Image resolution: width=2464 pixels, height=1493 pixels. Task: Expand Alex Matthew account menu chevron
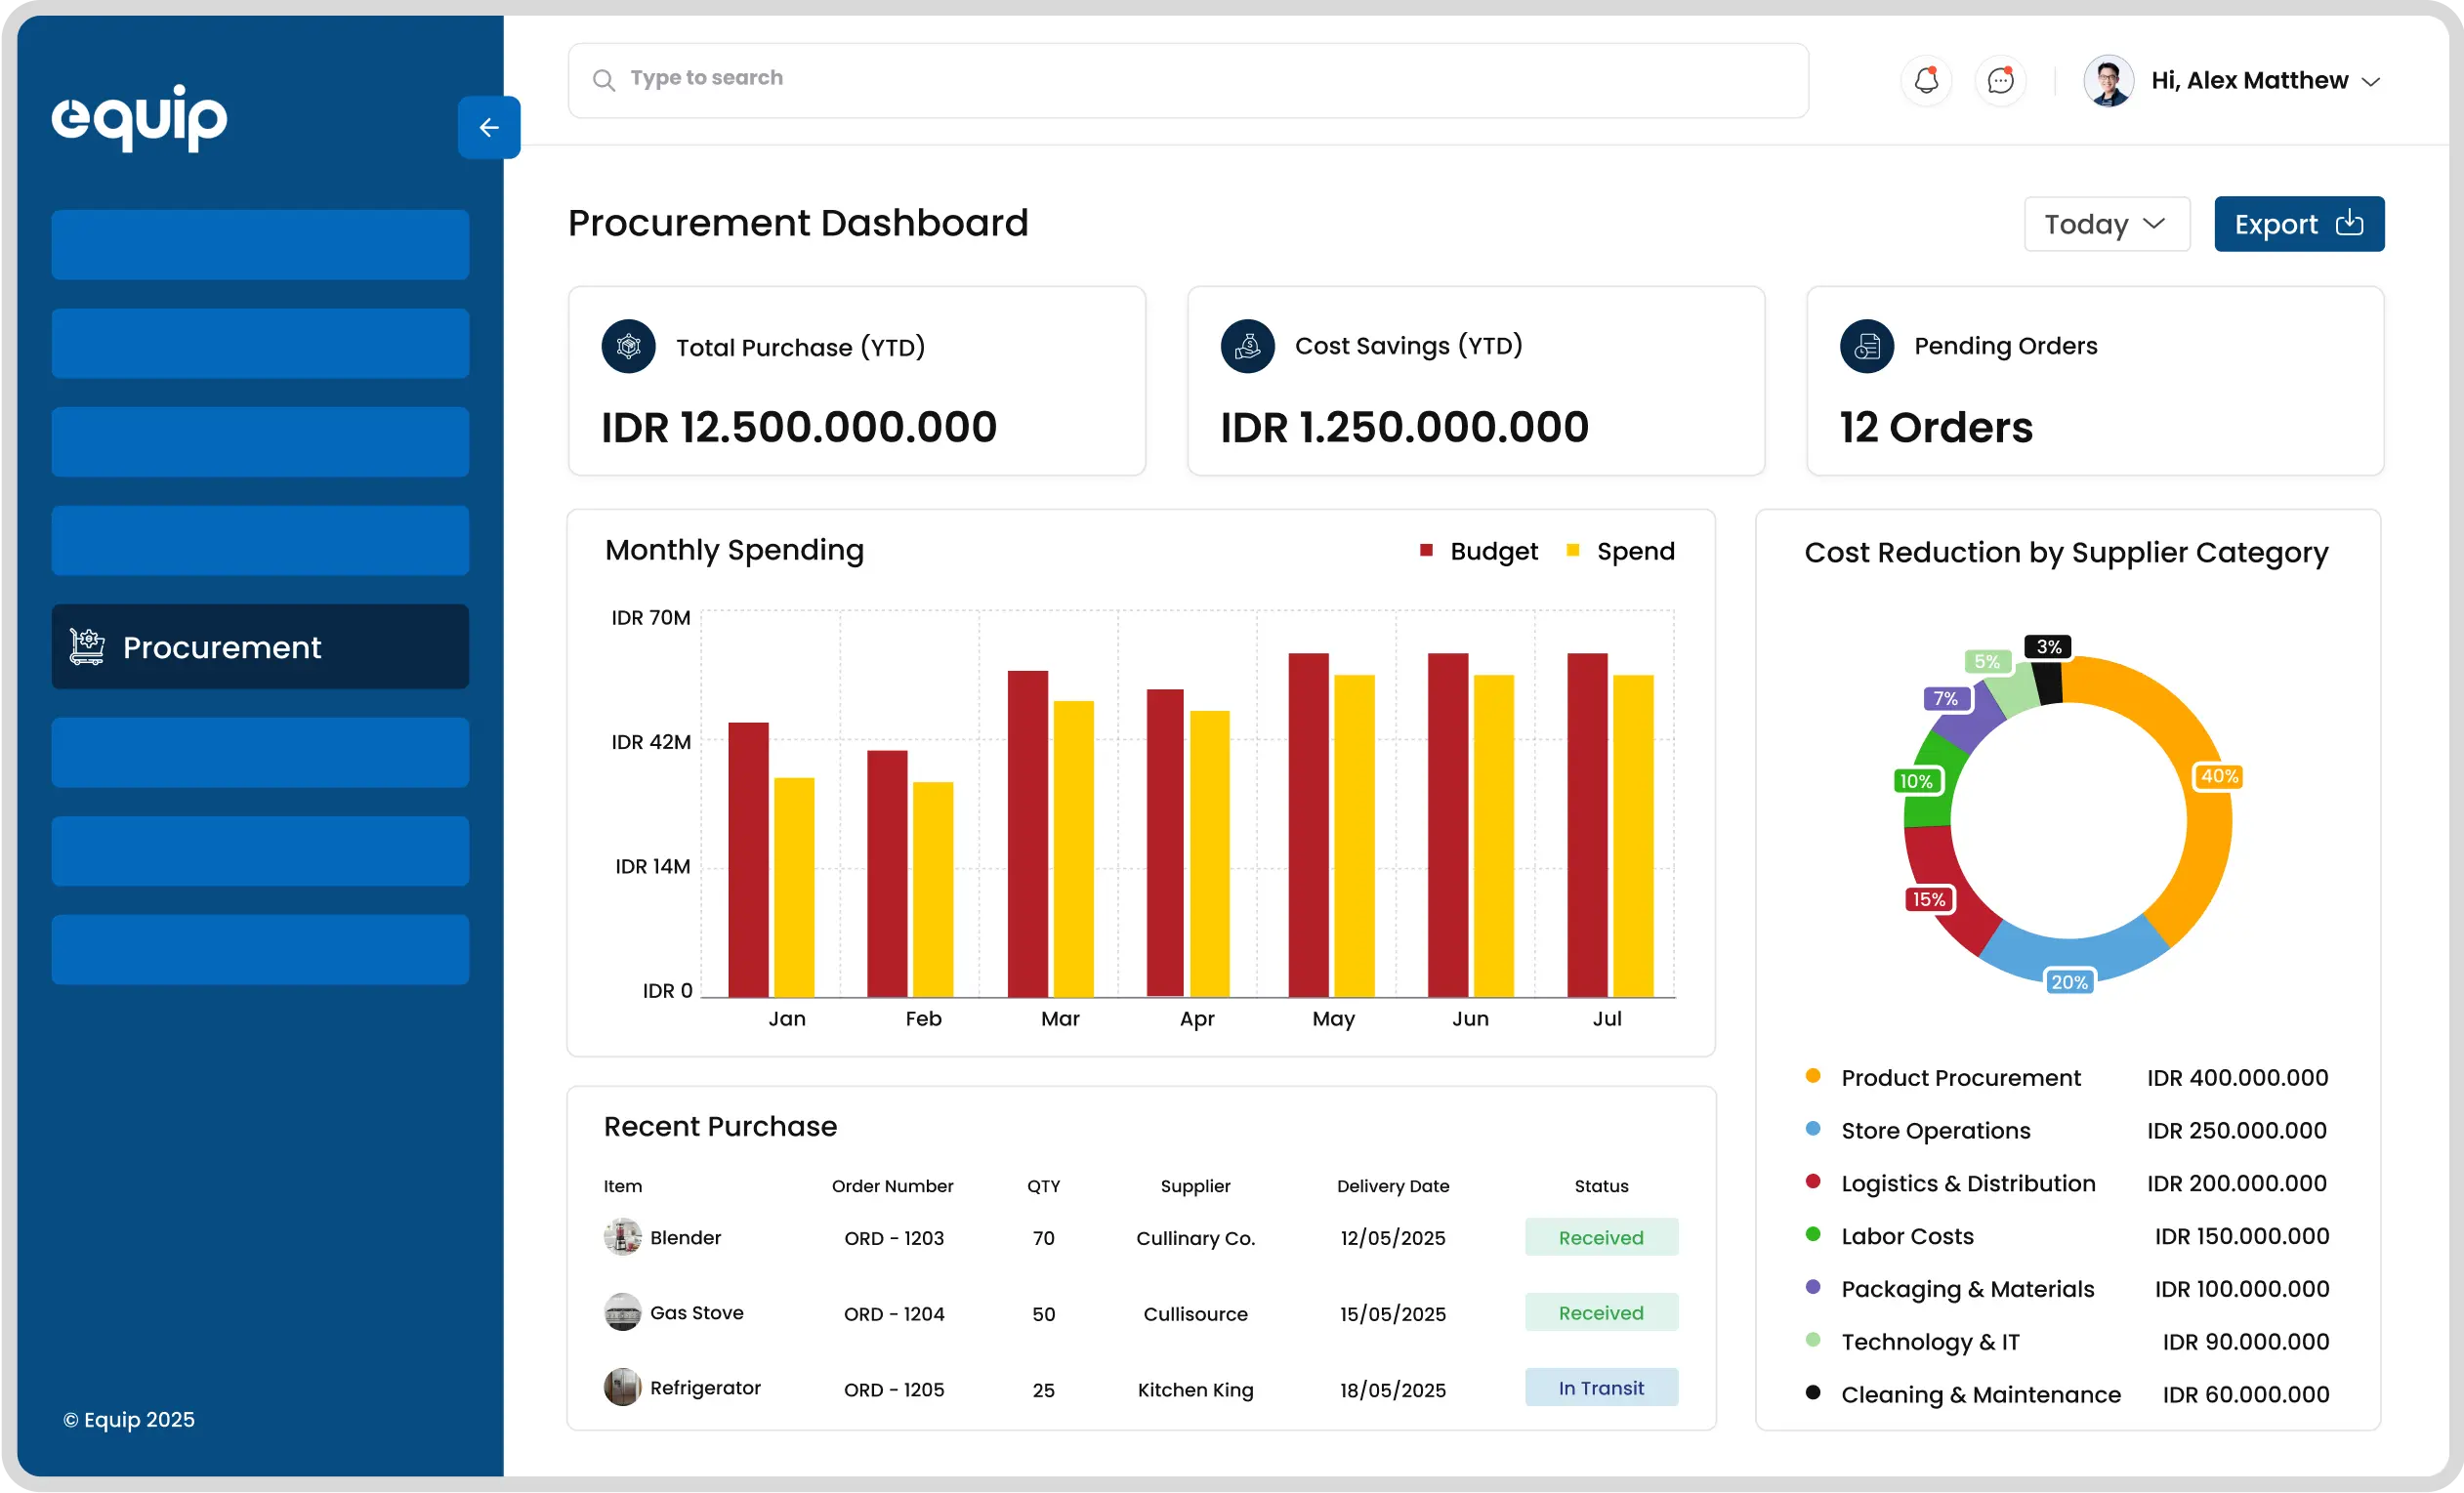coord(2370,81)
